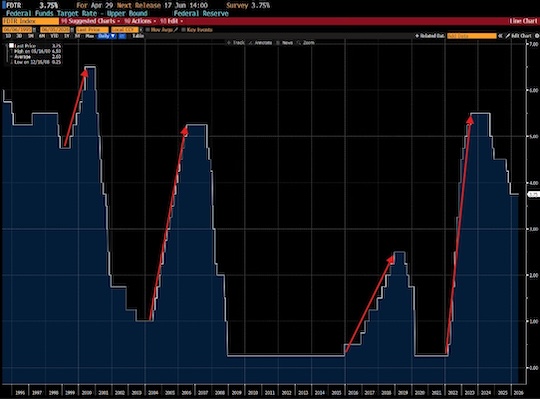Screen dimensions: 540x399
Task: Click the Next Release 17 Jun text
Action: [x=162, y=6]
